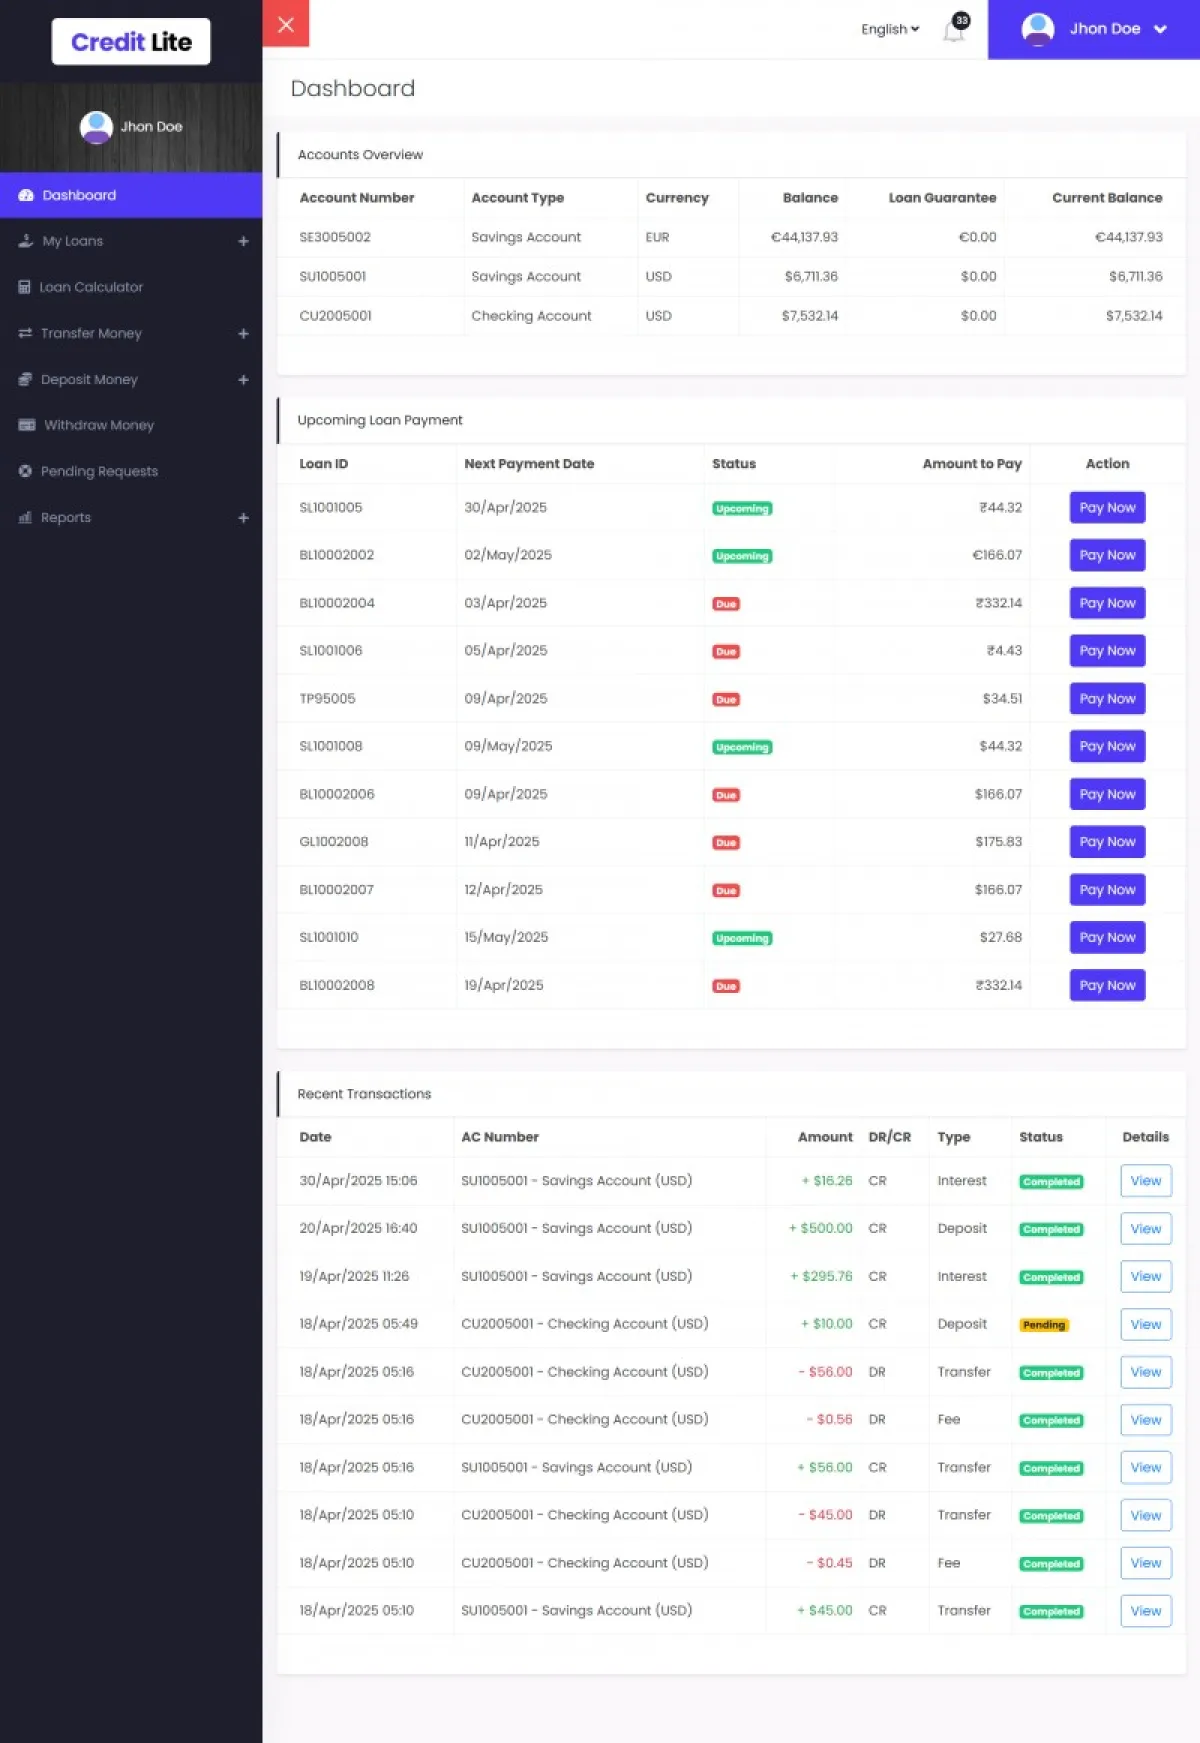
Task: View the - $0.45 fee transaction
Action: click(1146, 1564)
